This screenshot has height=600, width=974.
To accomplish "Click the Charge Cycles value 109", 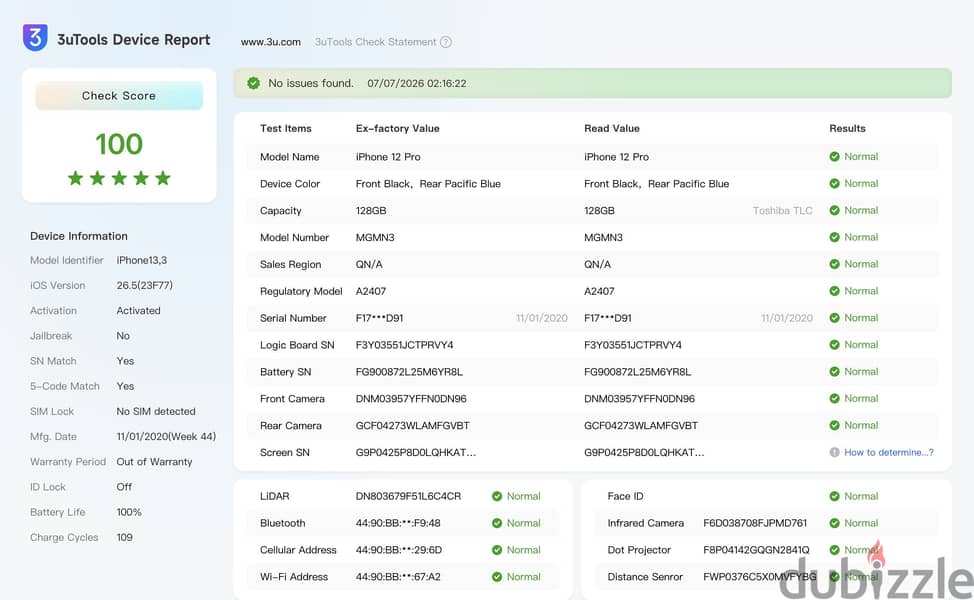I will [x=124, y=537].
